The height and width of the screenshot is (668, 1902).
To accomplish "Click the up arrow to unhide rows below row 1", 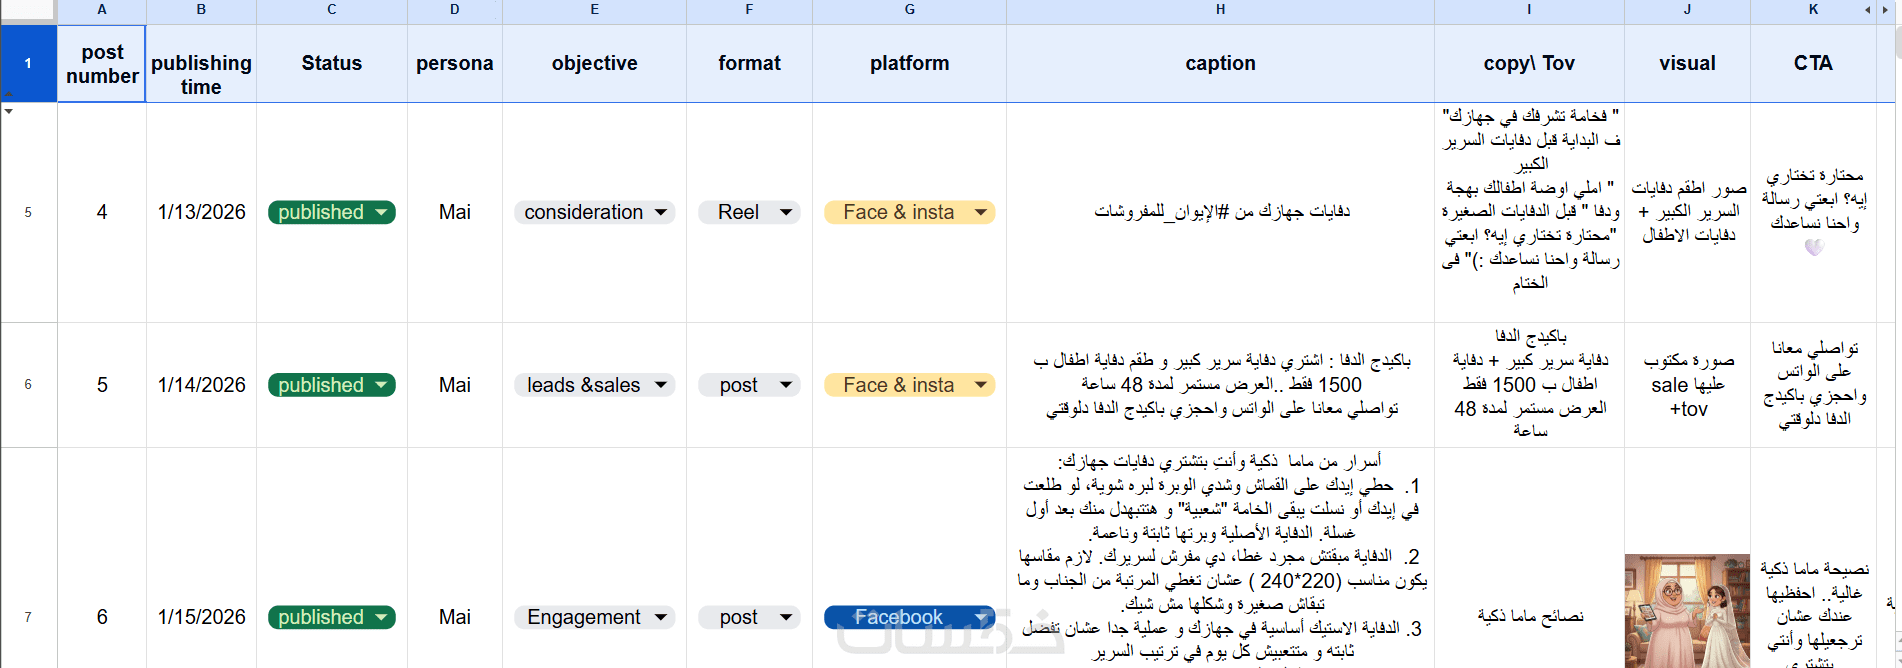I will click(8, 94).
